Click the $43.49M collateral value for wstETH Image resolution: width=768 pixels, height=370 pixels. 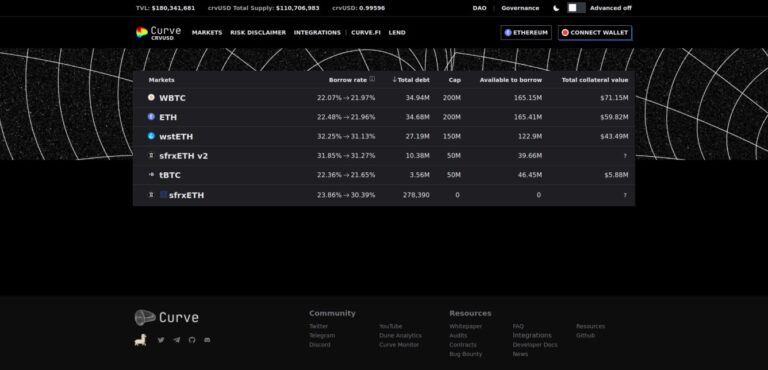pos(614,136)
